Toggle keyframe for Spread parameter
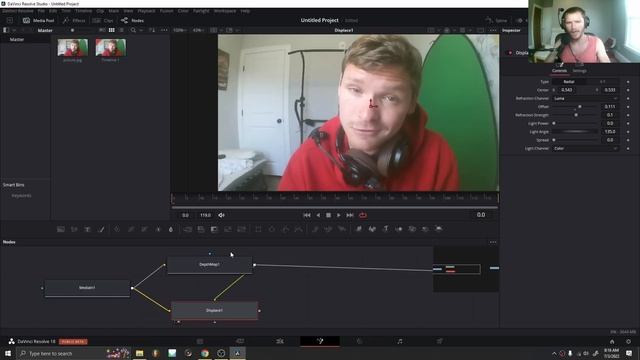The height and width of the screenshot is (360, 640). click(628, 140)
